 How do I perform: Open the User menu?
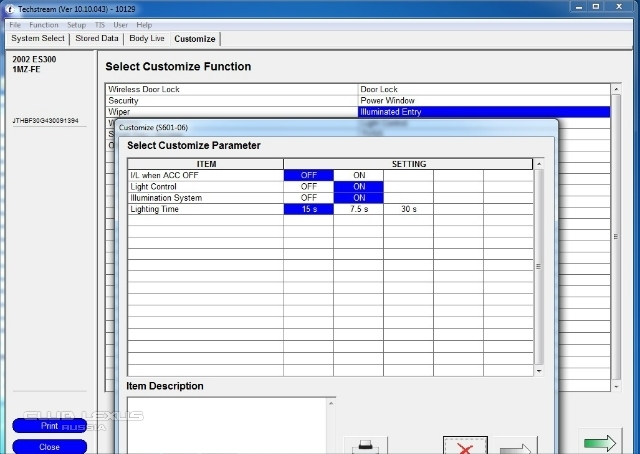pos(120,25)
